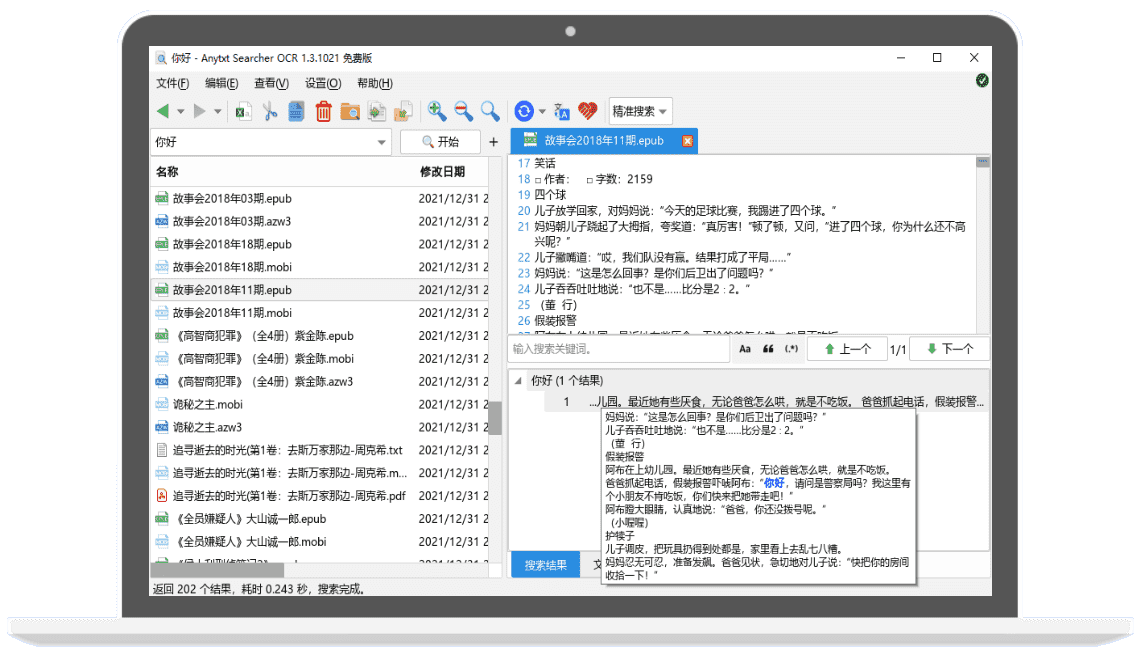1142x656 pixels.
Task: Click the blue refresh index icon
Action: (524, 111)
